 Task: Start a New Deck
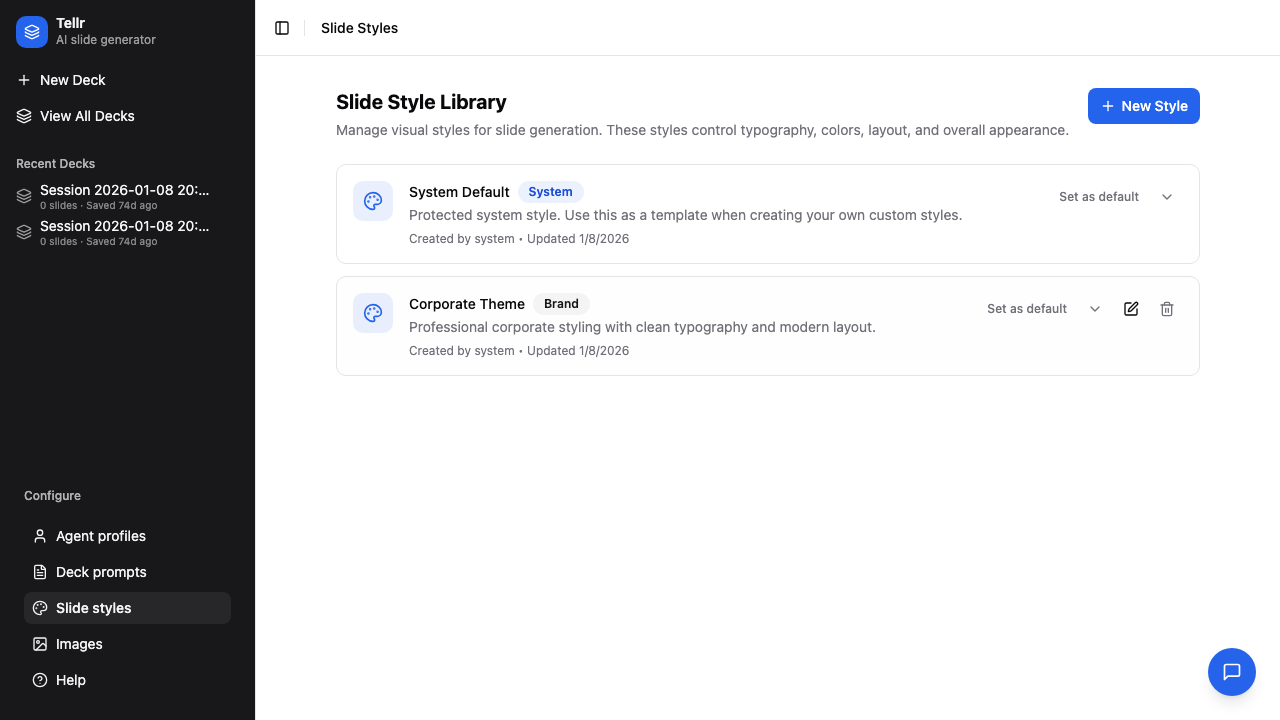click(x=72, y=80)
